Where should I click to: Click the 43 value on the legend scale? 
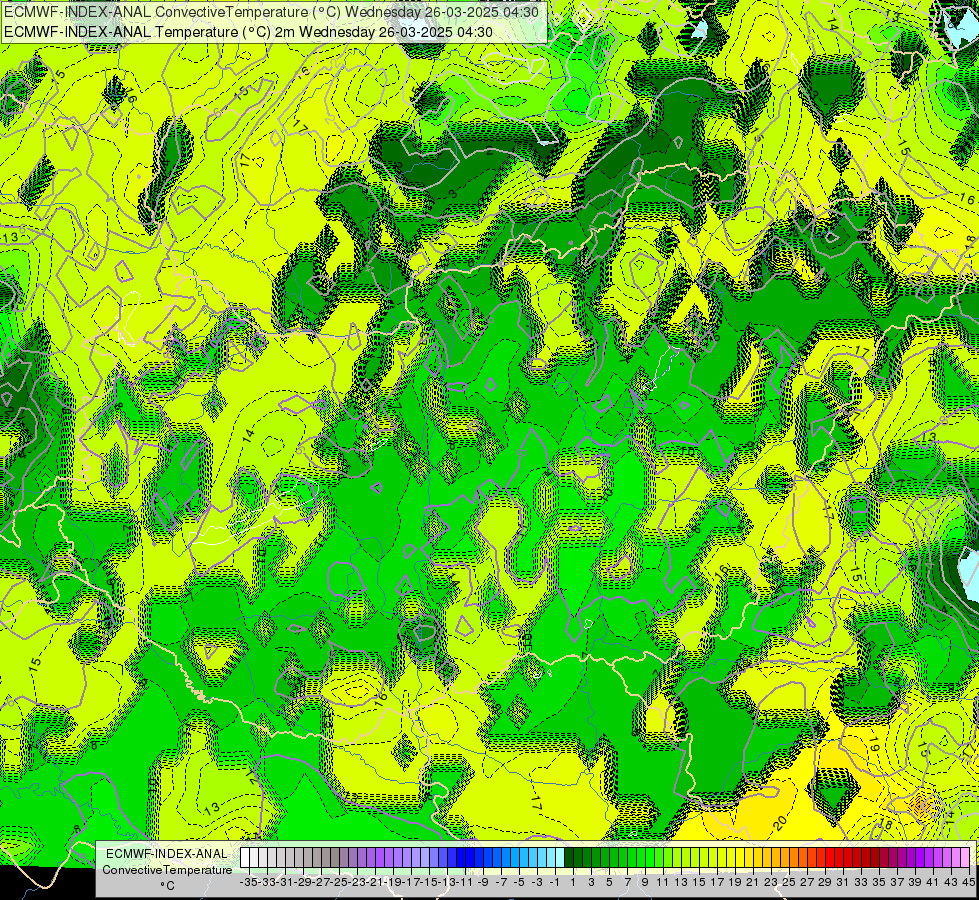coord(951,882)
